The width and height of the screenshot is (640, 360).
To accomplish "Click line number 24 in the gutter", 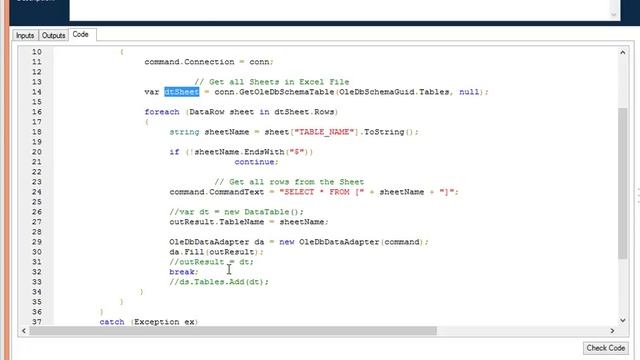I will point(37,192).
